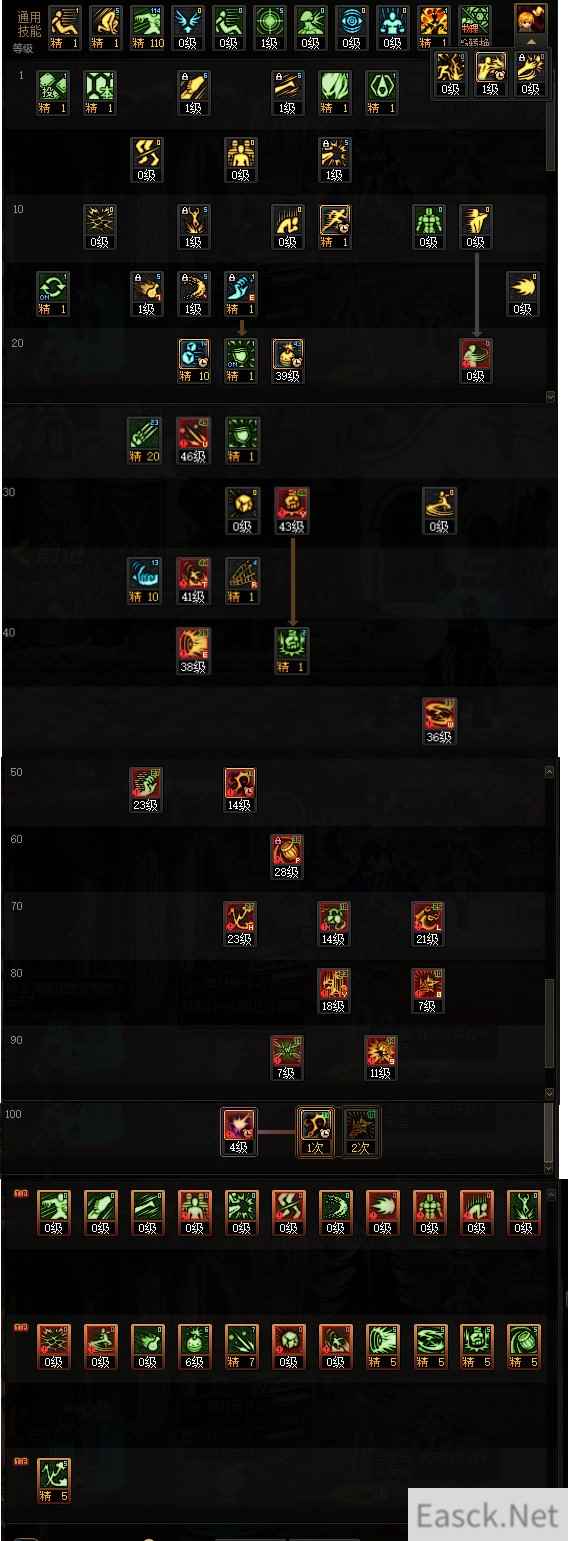Select the general skill labeled 精 110
This screenshot has width=568, height=1541.
pyautogui.click(x=146, y=27)
